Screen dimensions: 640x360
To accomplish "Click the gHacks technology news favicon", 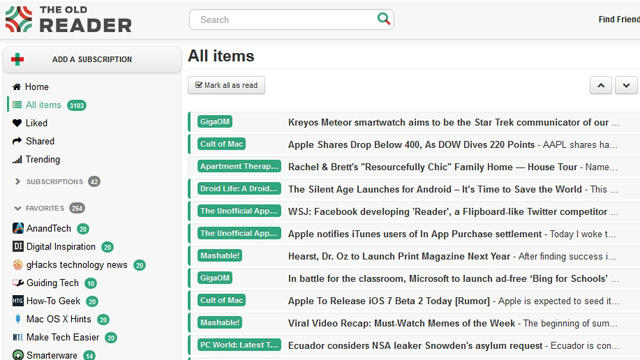I will click(x=18, y=264).
